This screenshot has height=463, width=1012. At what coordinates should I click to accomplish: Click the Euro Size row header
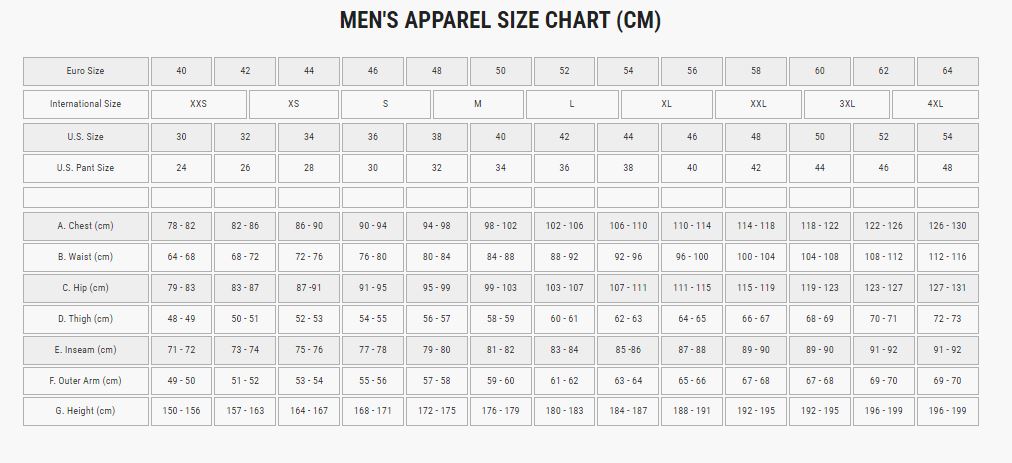tap(85, 71)
